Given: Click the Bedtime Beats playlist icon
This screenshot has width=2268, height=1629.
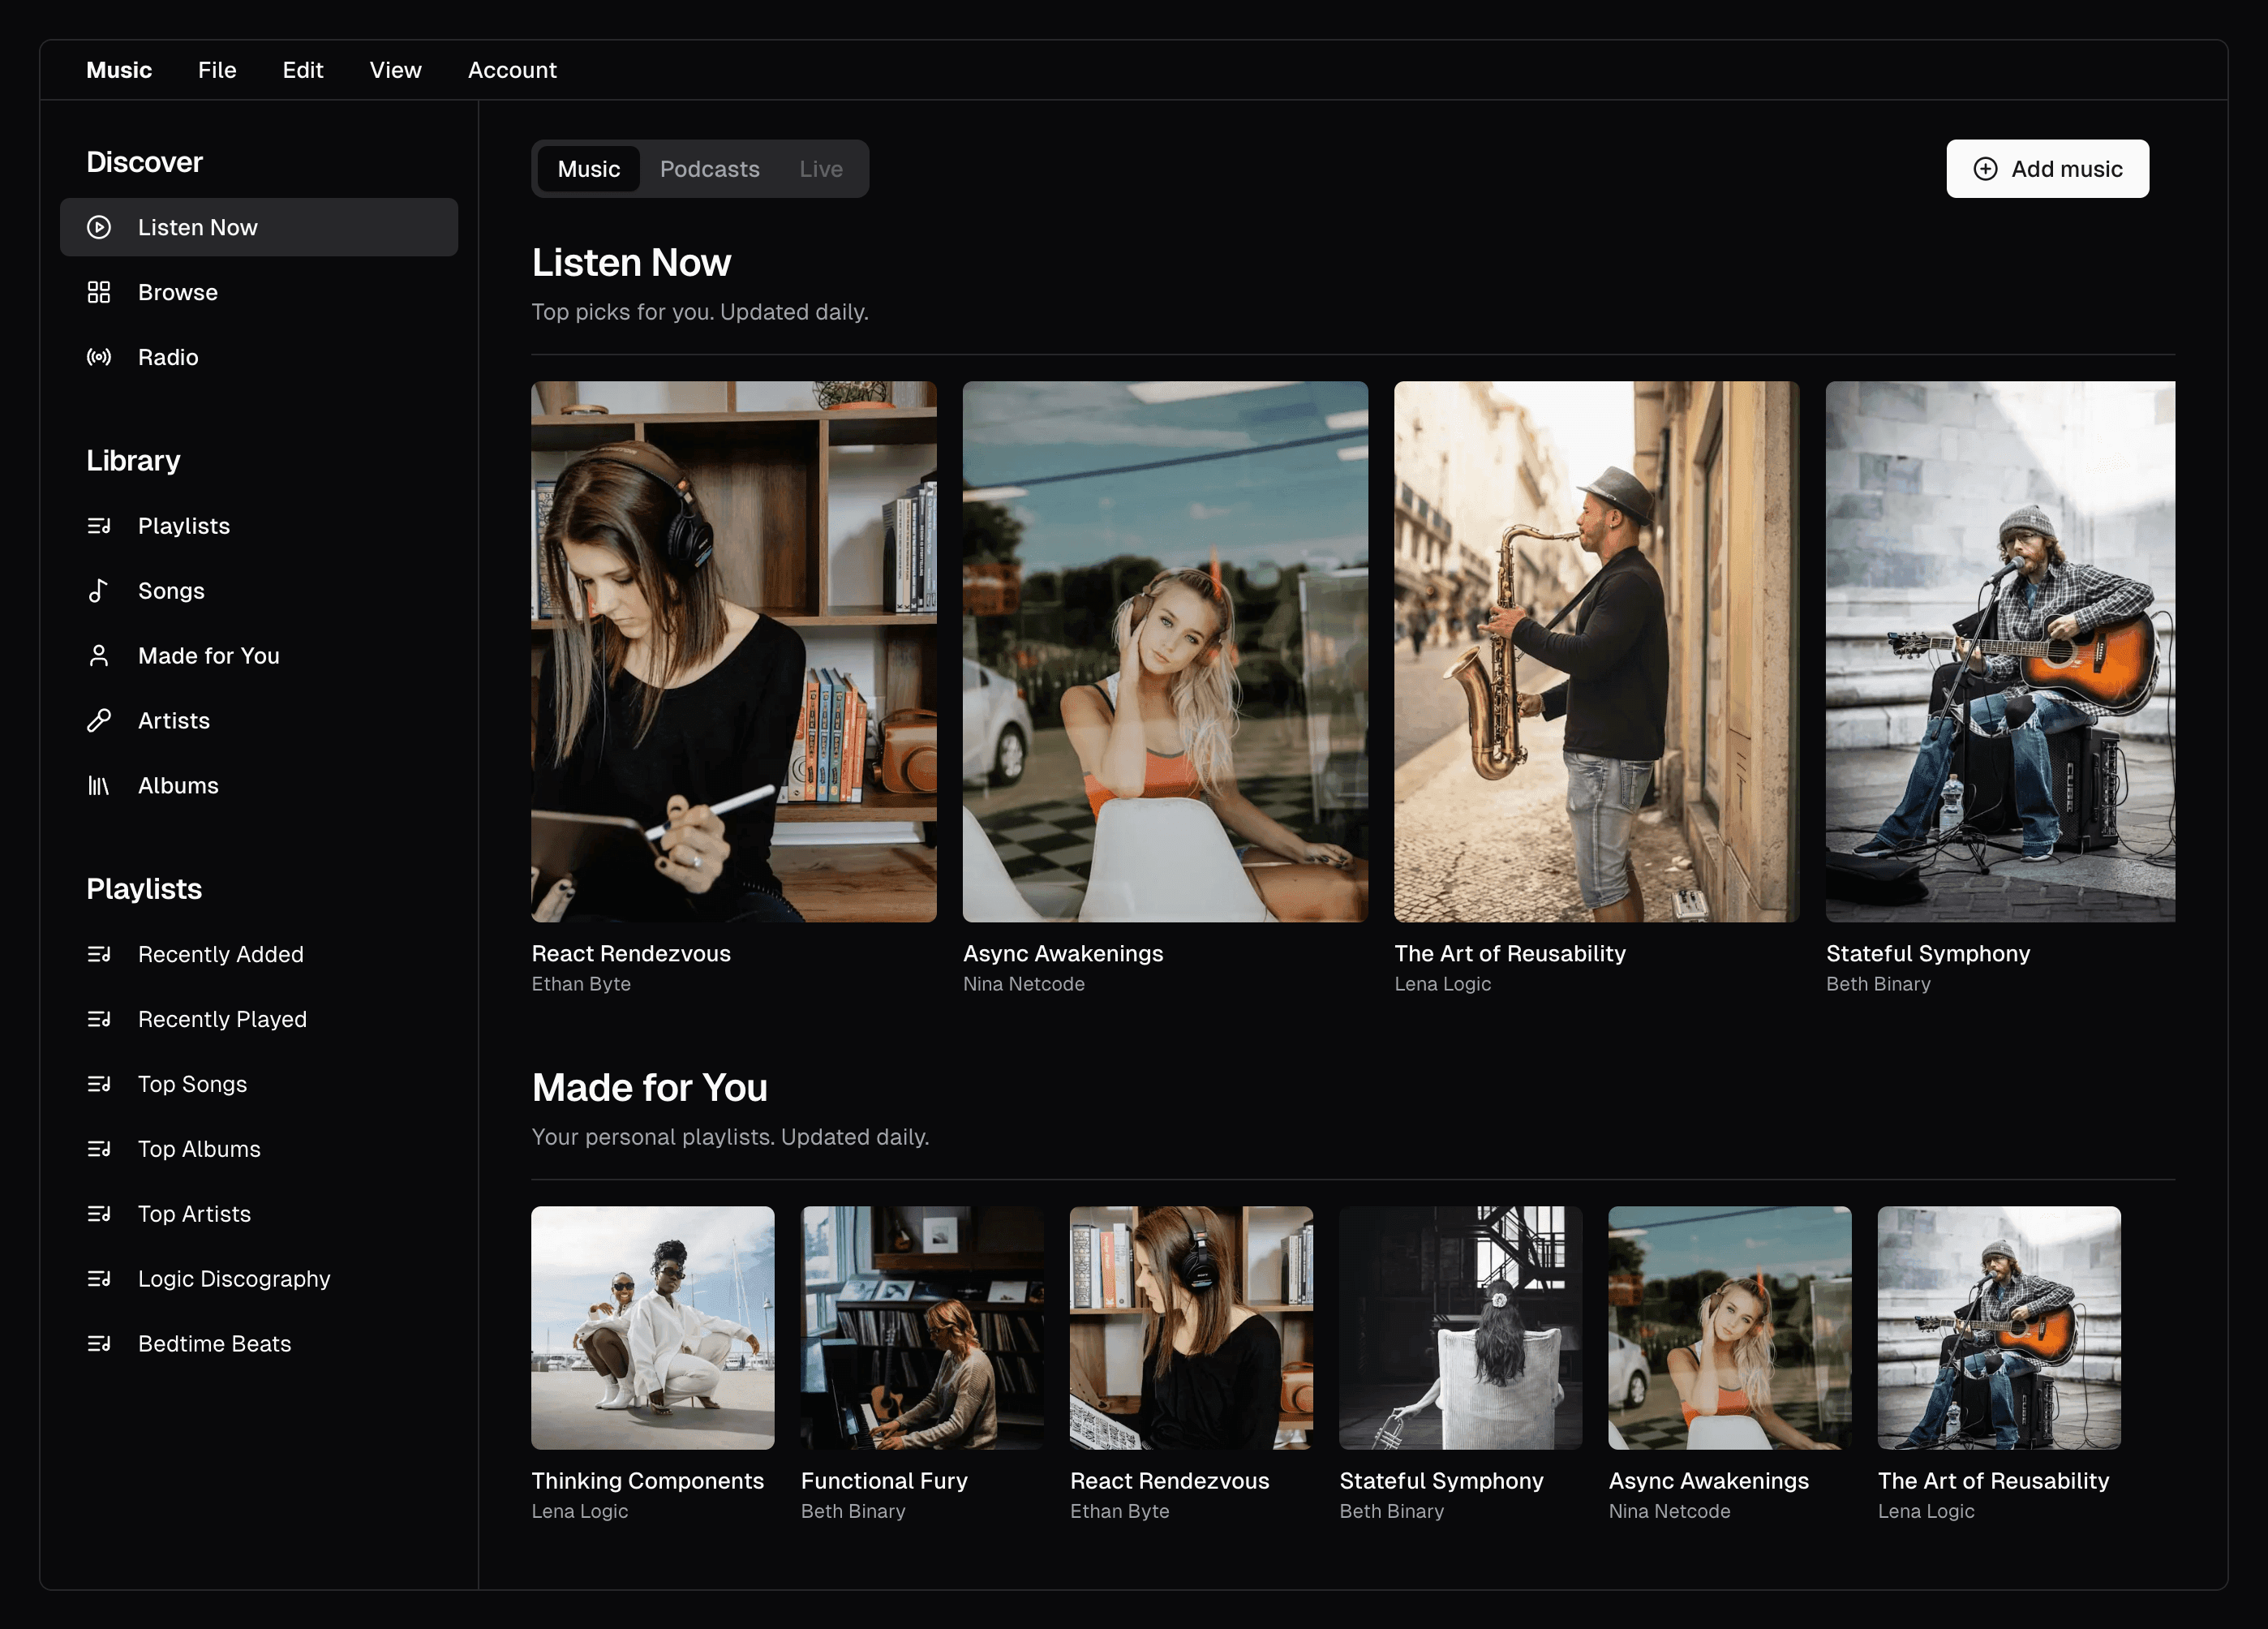Looking at the screenshot, I should click(98, 1344).
